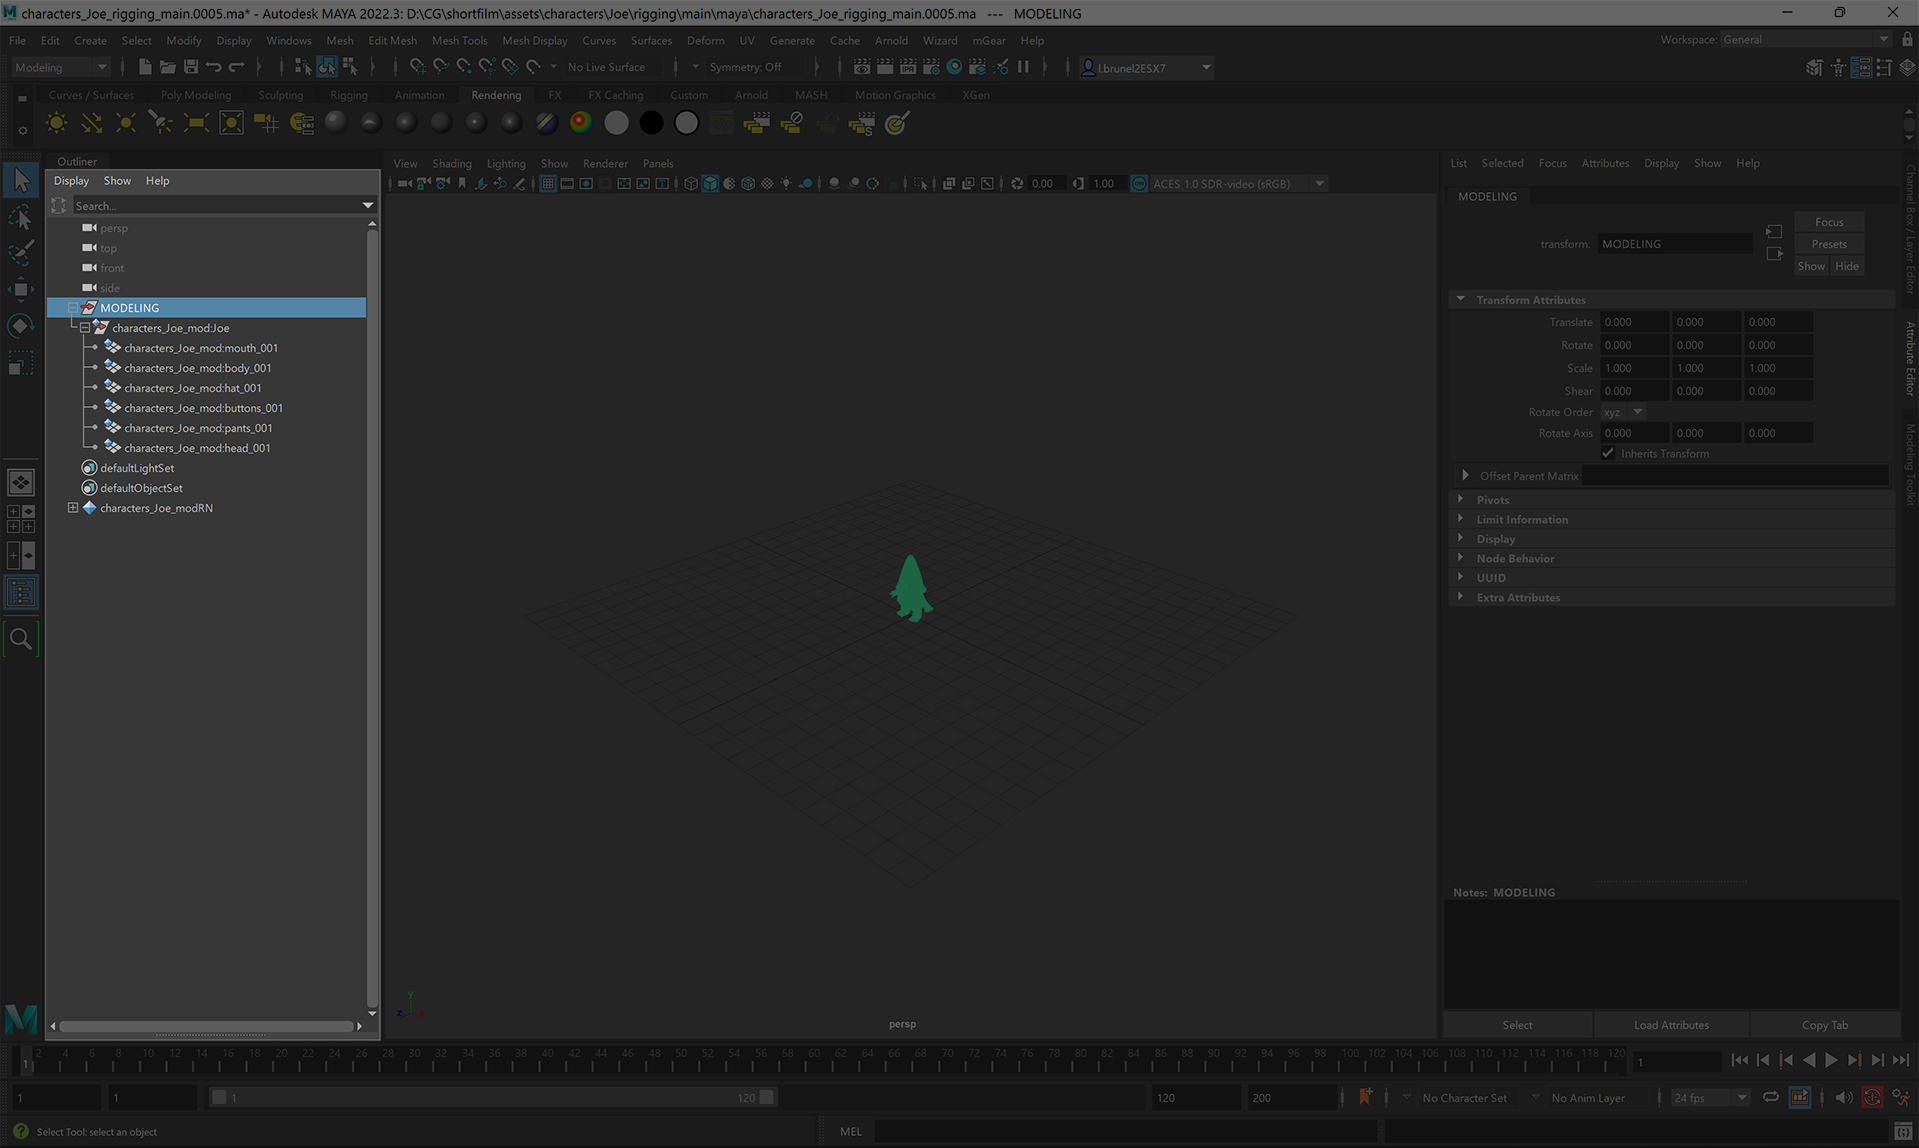The height and width of the screenshot is (1148, 1919).
Task: Click Go to end of playback range
Action: 1901,1060
